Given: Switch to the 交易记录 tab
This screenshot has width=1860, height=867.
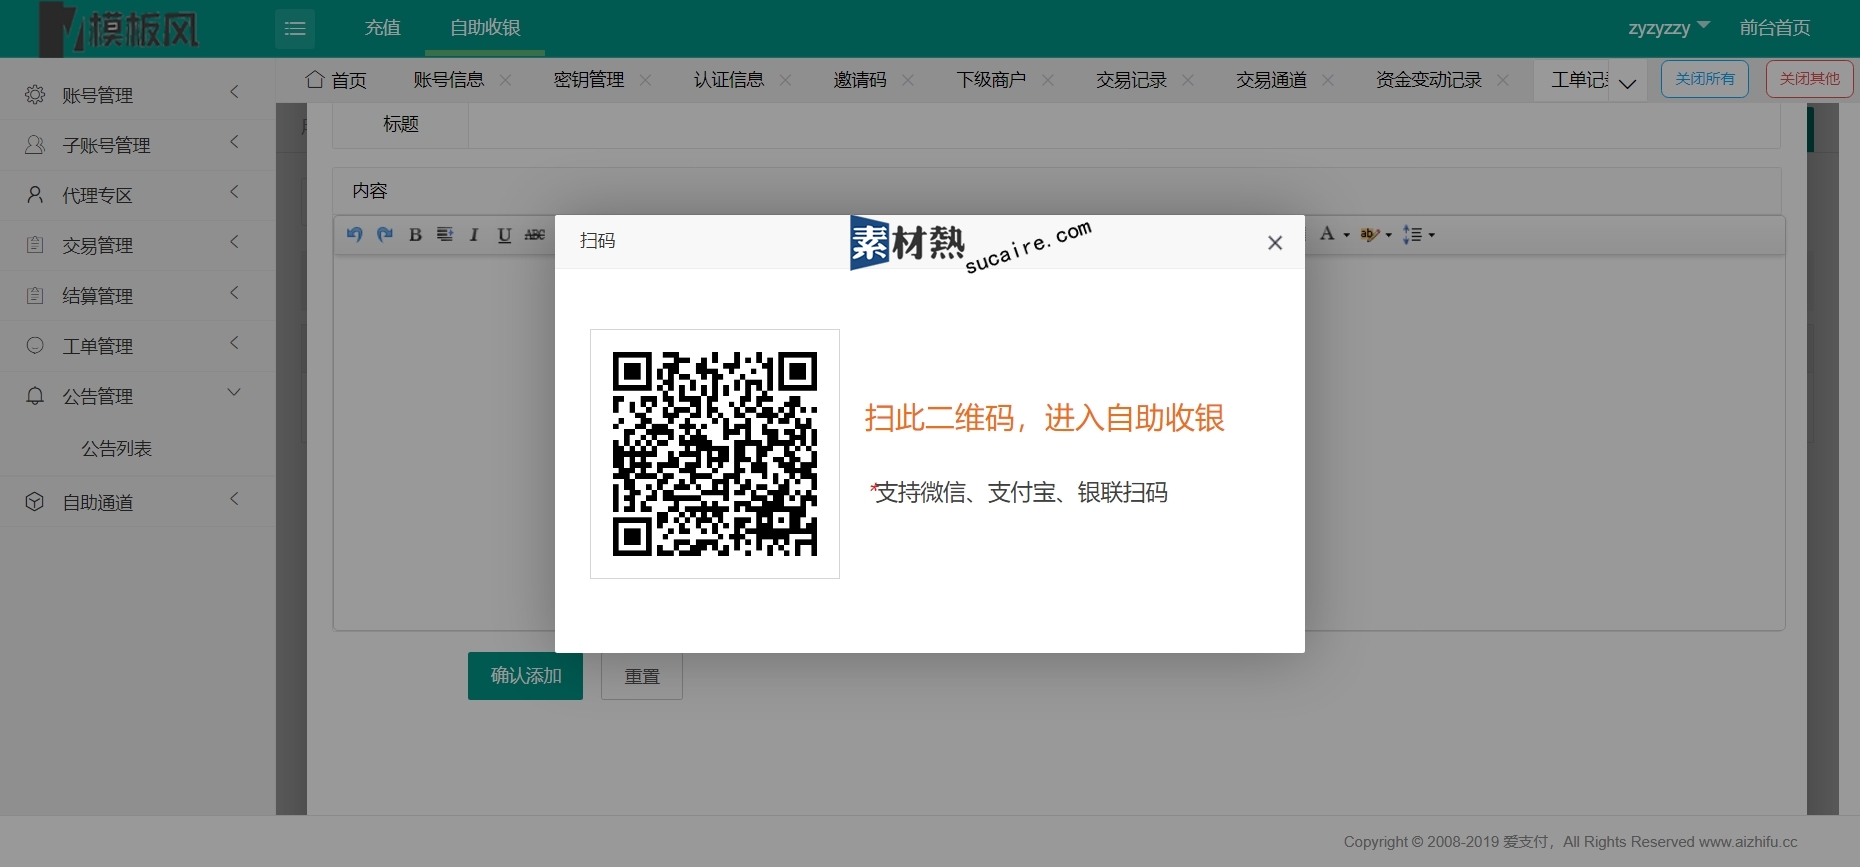Looking at the screenshot, I should (1131, 80).
